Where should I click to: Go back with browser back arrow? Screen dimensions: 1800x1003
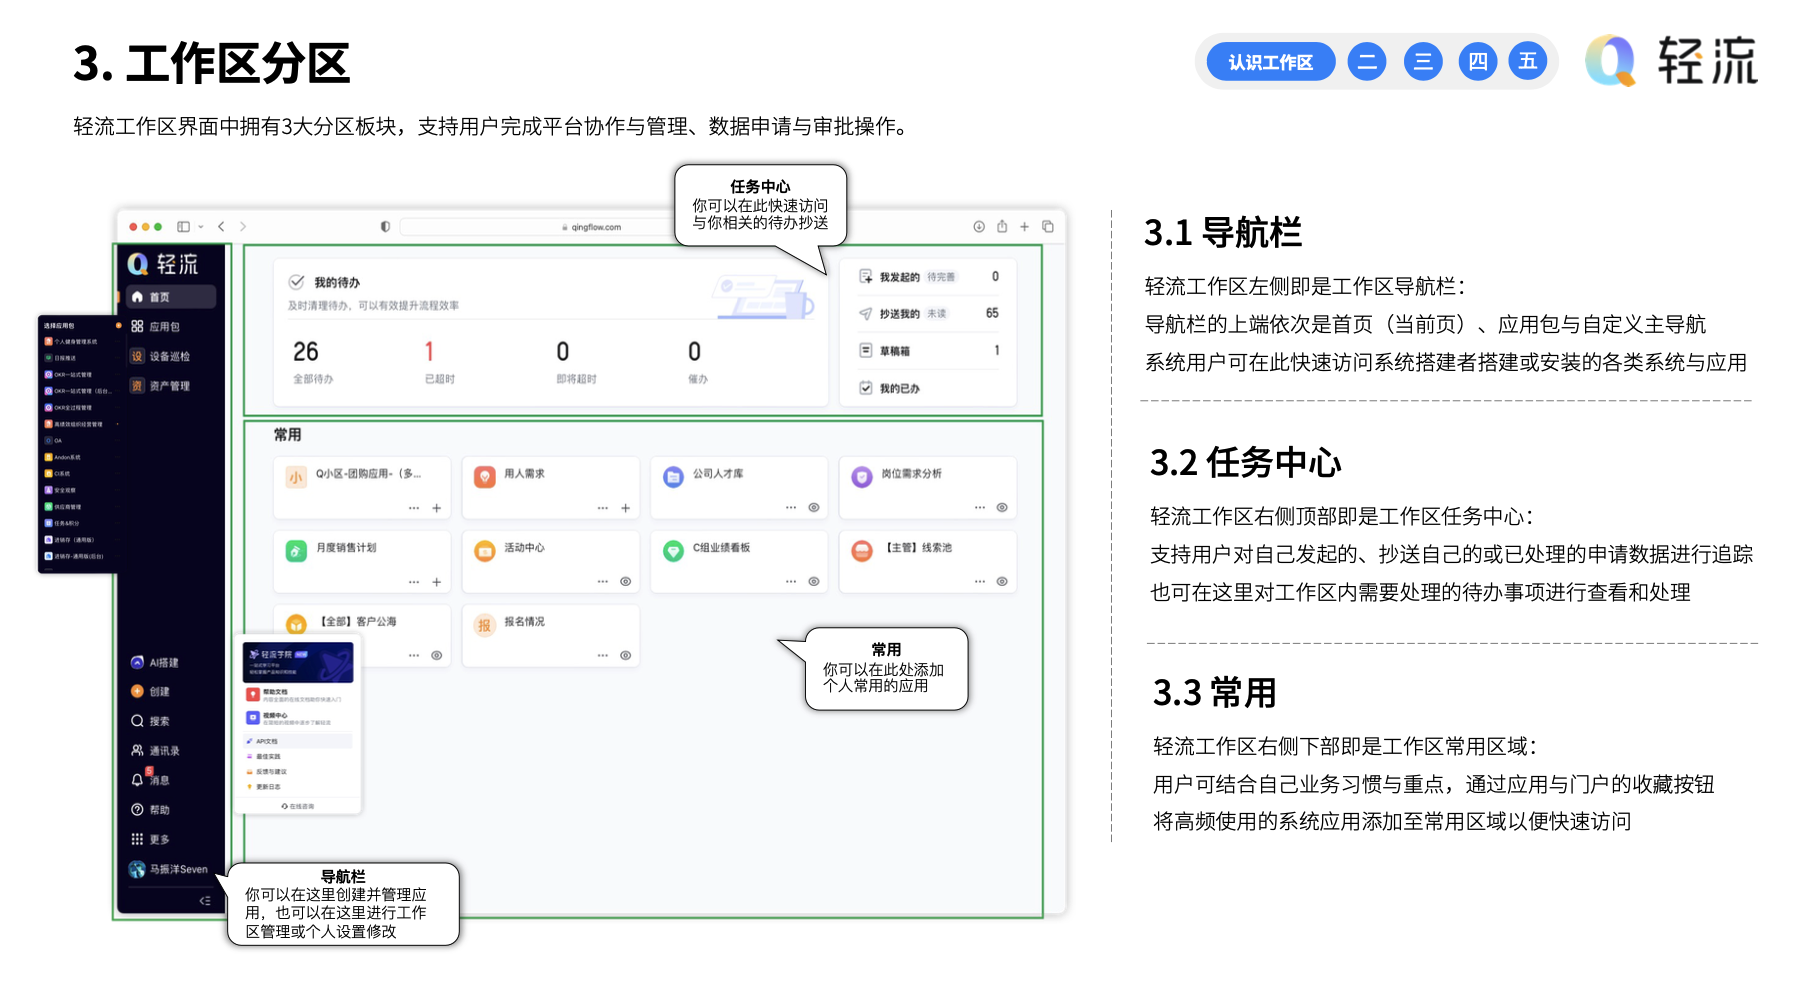pyautogui.click(x=221, y=227)
